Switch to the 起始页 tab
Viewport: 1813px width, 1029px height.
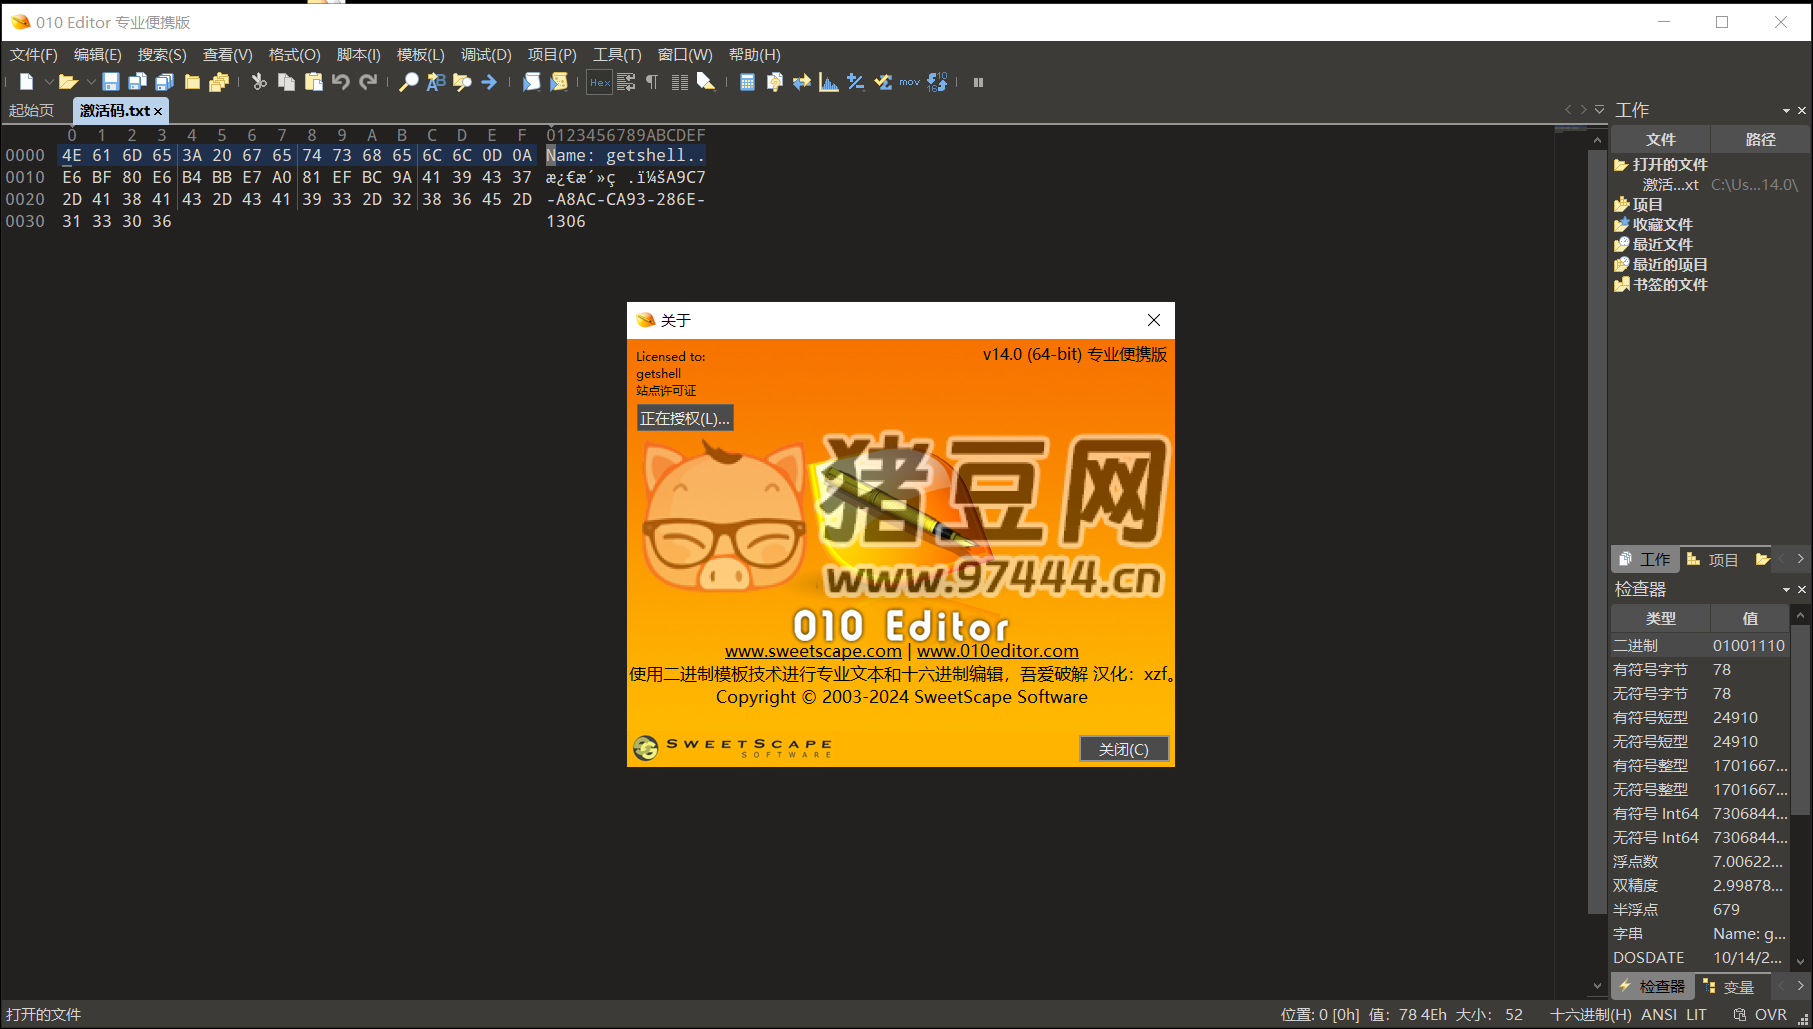pyautogui.click(x=32, y=111)
